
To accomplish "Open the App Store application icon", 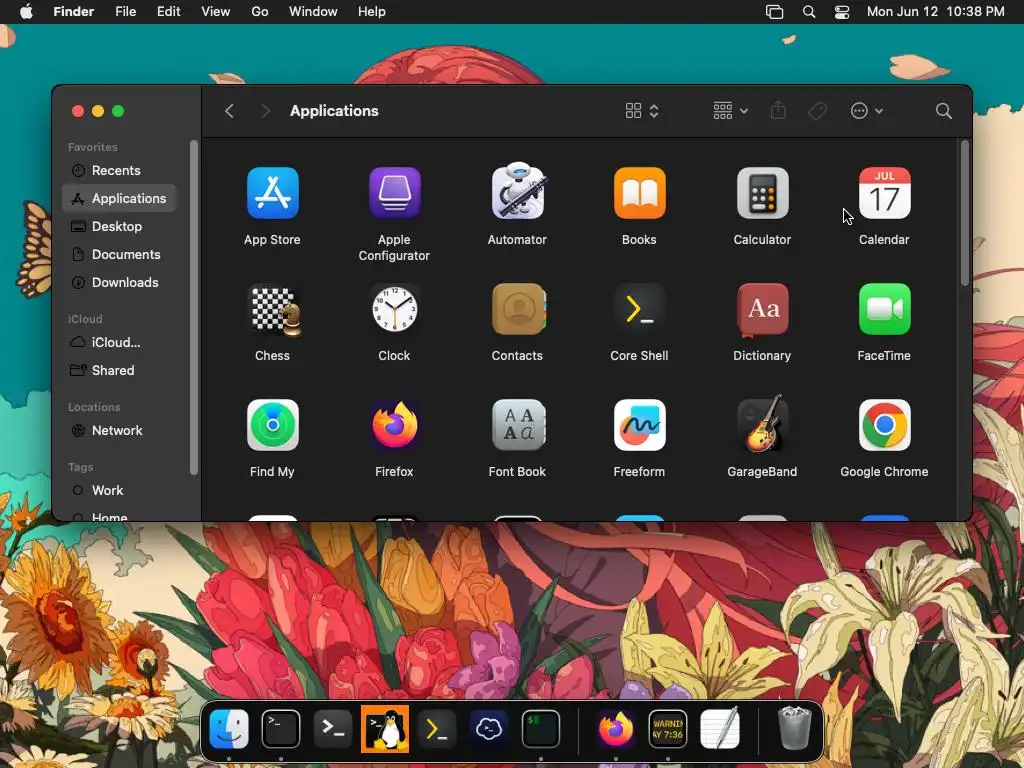I will (x=272, y=193).
